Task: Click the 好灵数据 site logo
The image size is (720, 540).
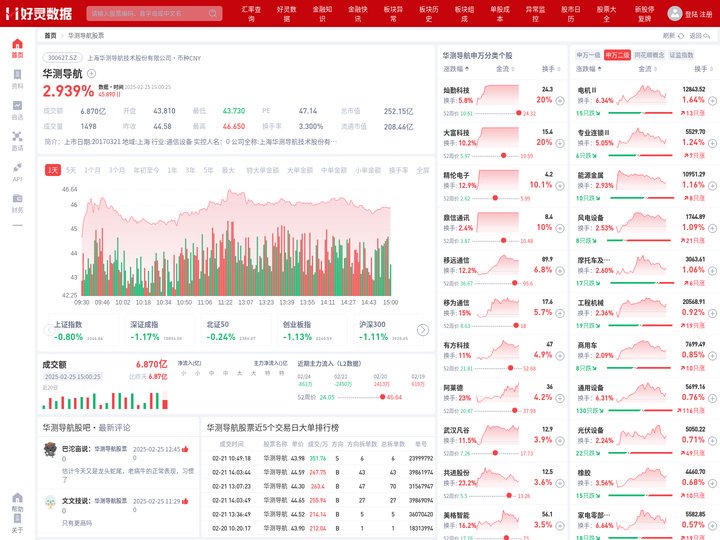Action: 39,13
